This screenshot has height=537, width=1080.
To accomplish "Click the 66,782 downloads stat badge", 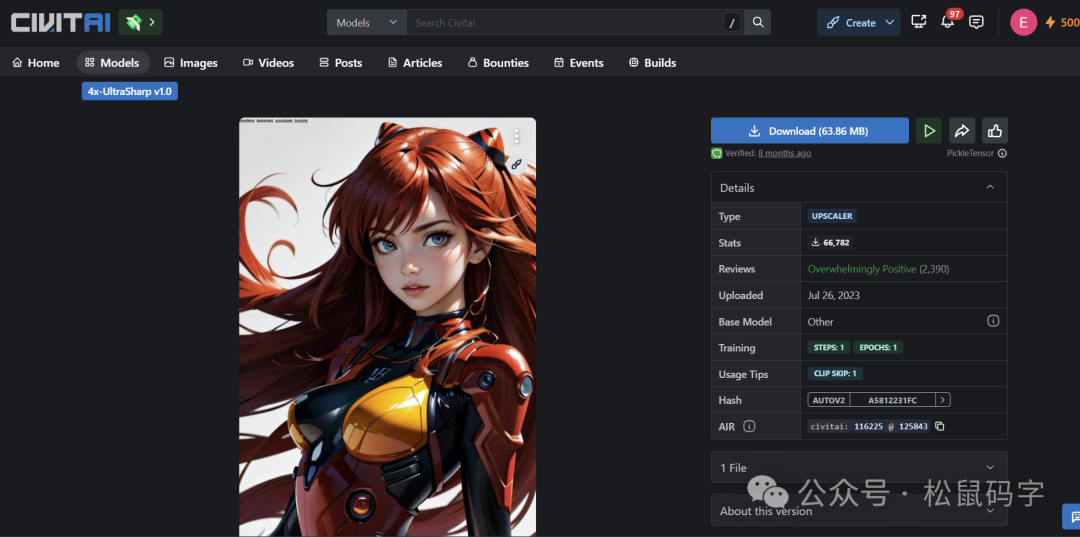I will (x=831, y=242).
